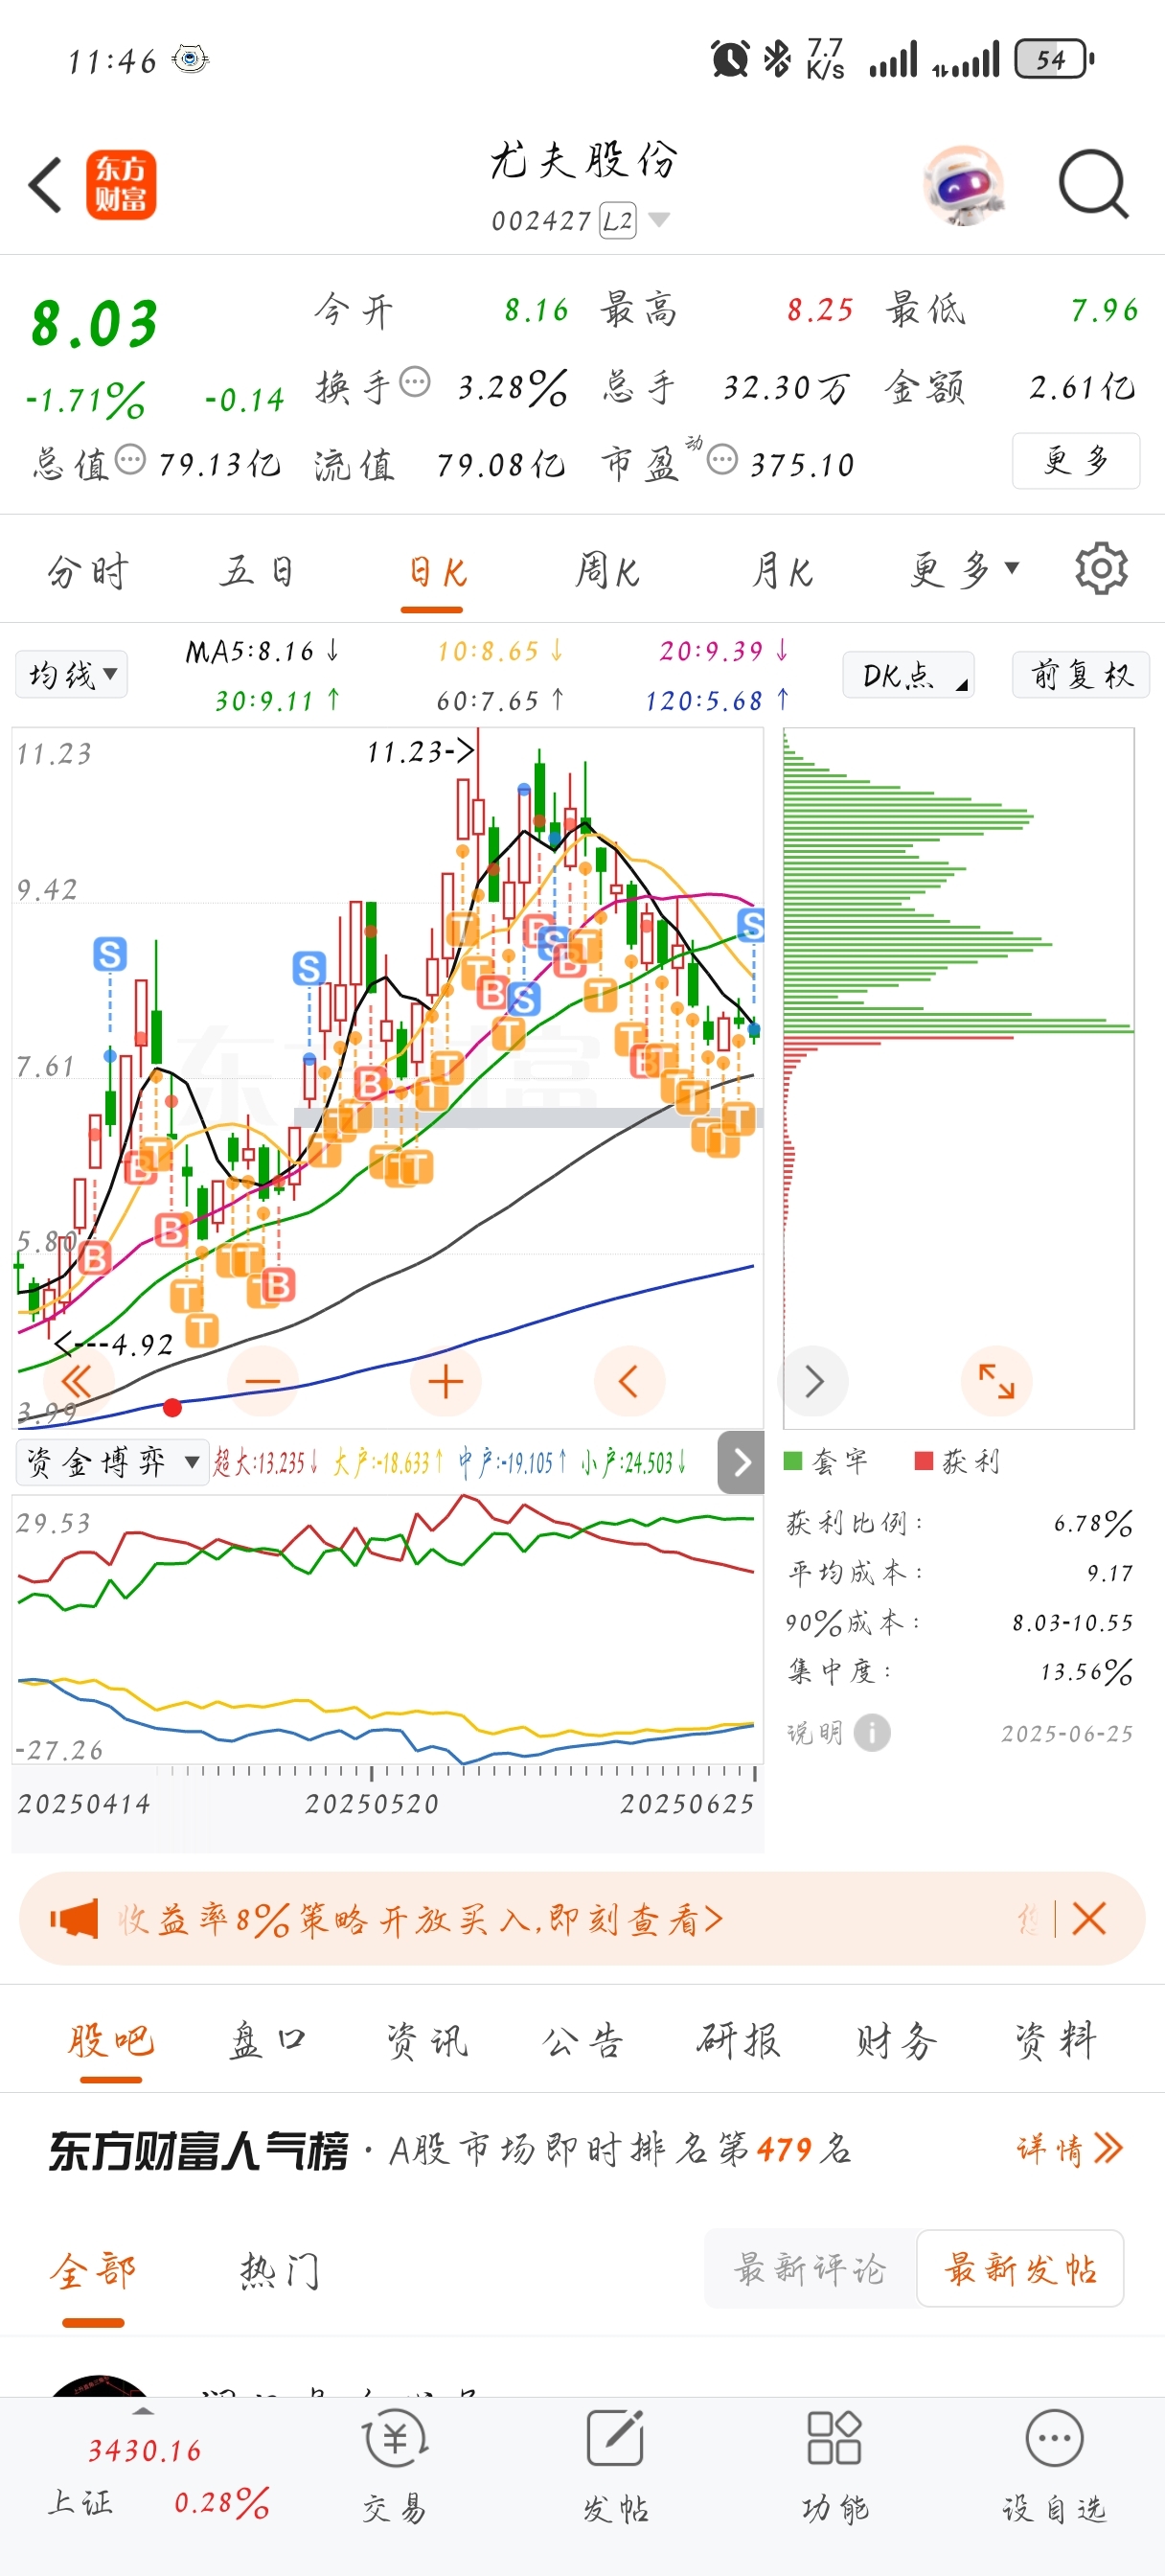Select 分时 chart tab
This screenshot has height=2576, width=1165.
pos(88,572)
